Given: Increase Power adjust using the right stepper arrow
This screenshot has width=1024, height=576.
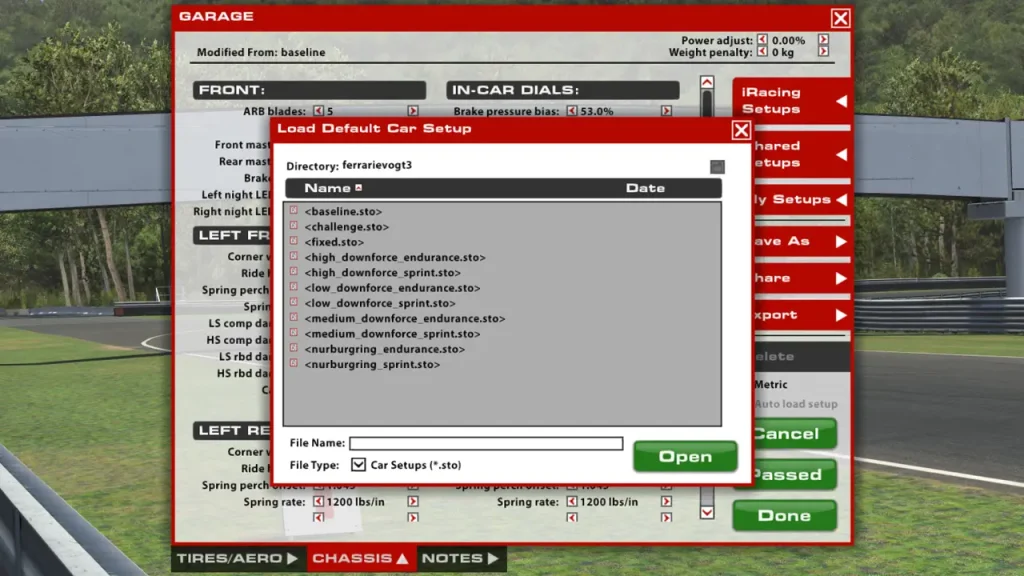Looking at the screenshot, I should point(822,40).
